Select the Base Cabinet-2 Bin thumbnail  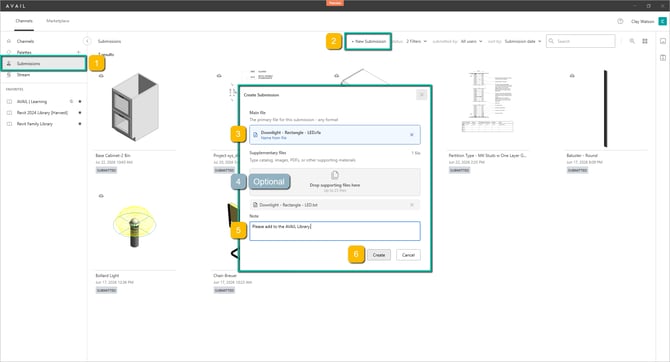[135, 107]
